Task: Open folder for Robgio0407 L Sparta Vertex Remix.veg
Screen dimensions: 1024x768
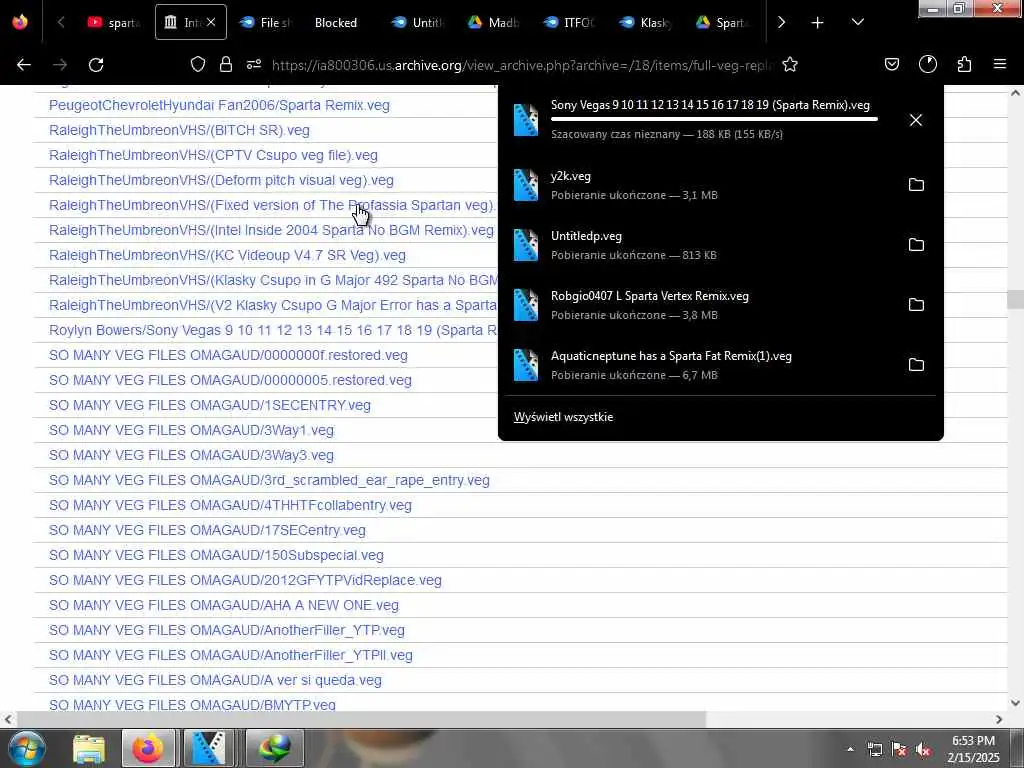Action: point(916,305)
